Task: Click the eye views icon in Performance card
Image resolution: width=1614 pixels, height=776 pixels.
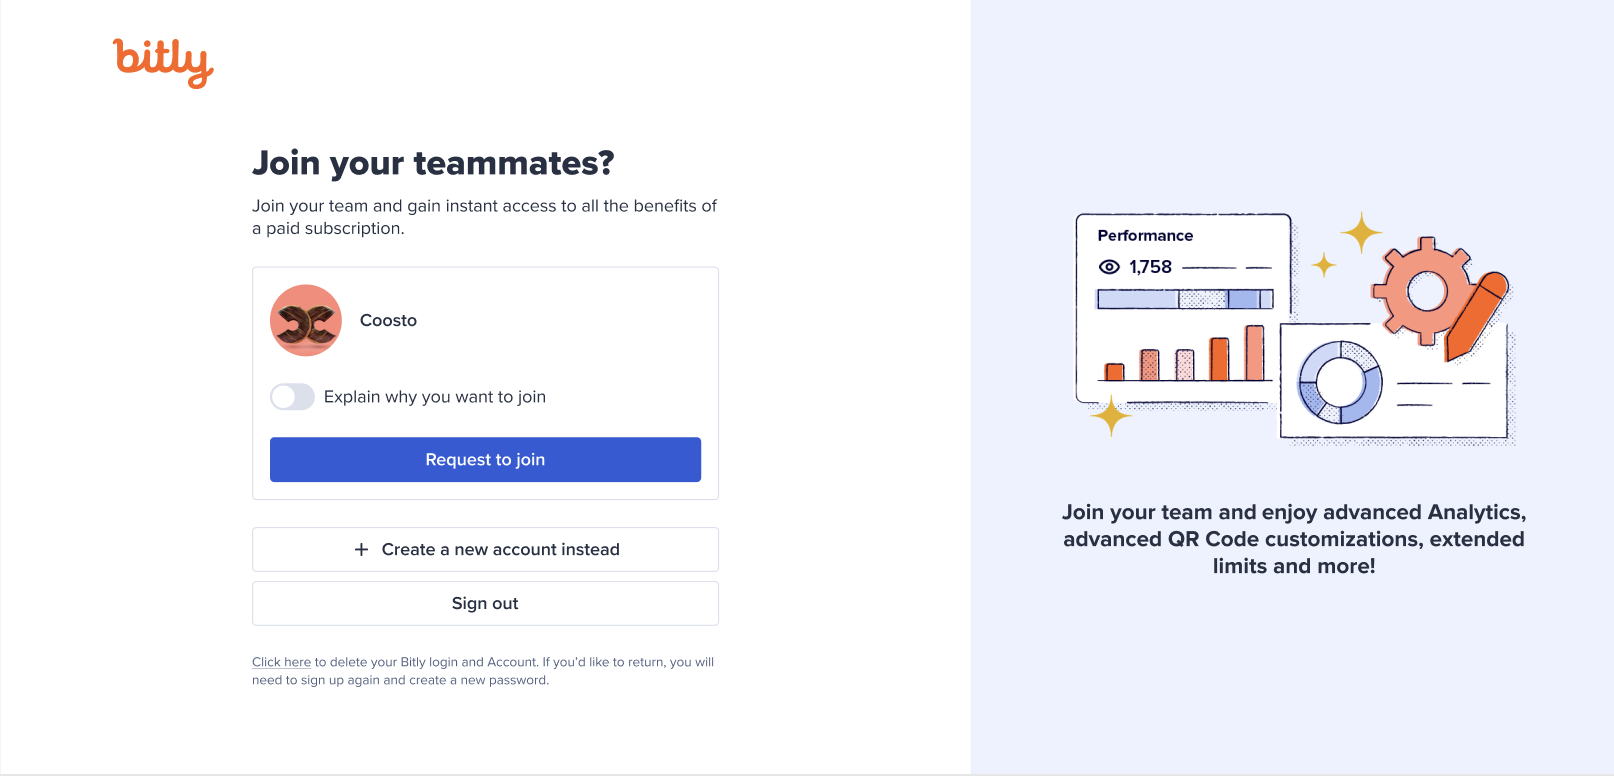Action: [x=1109, y=267]
